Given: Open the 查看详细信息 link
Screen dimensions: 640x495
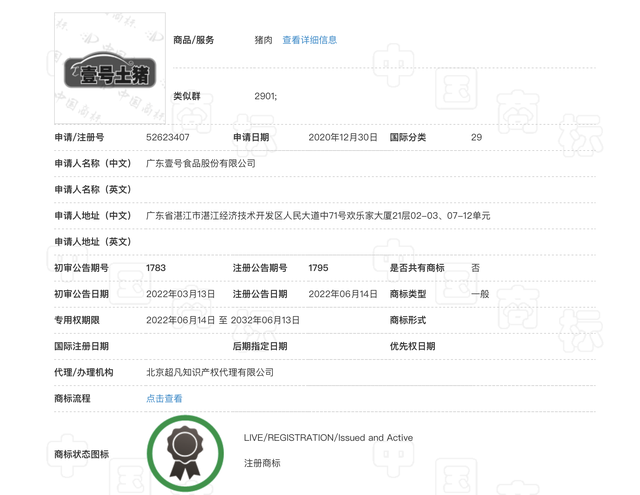Looking at the screenshot, I should click(x=310, y=40).
